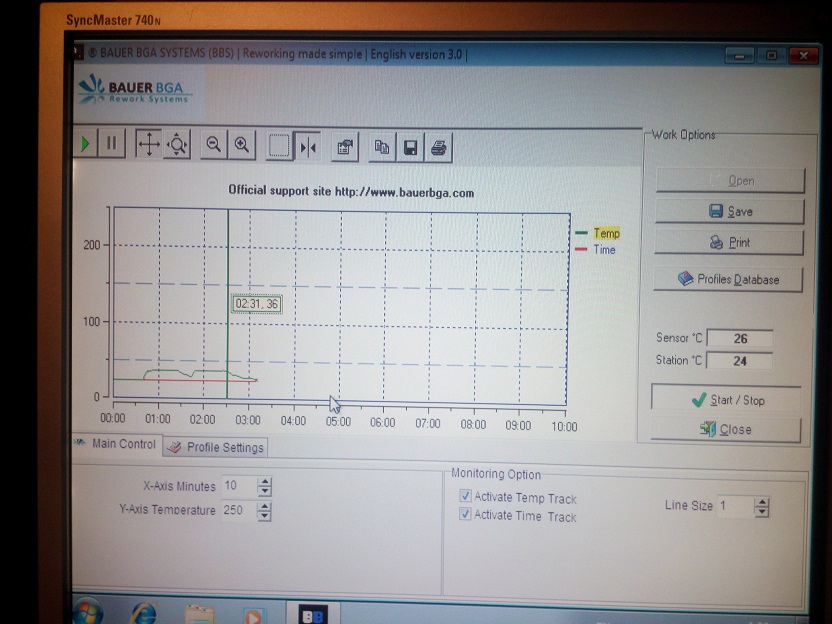
Task: Click the green play icon in toolbar
Action: tap(86, 144)
